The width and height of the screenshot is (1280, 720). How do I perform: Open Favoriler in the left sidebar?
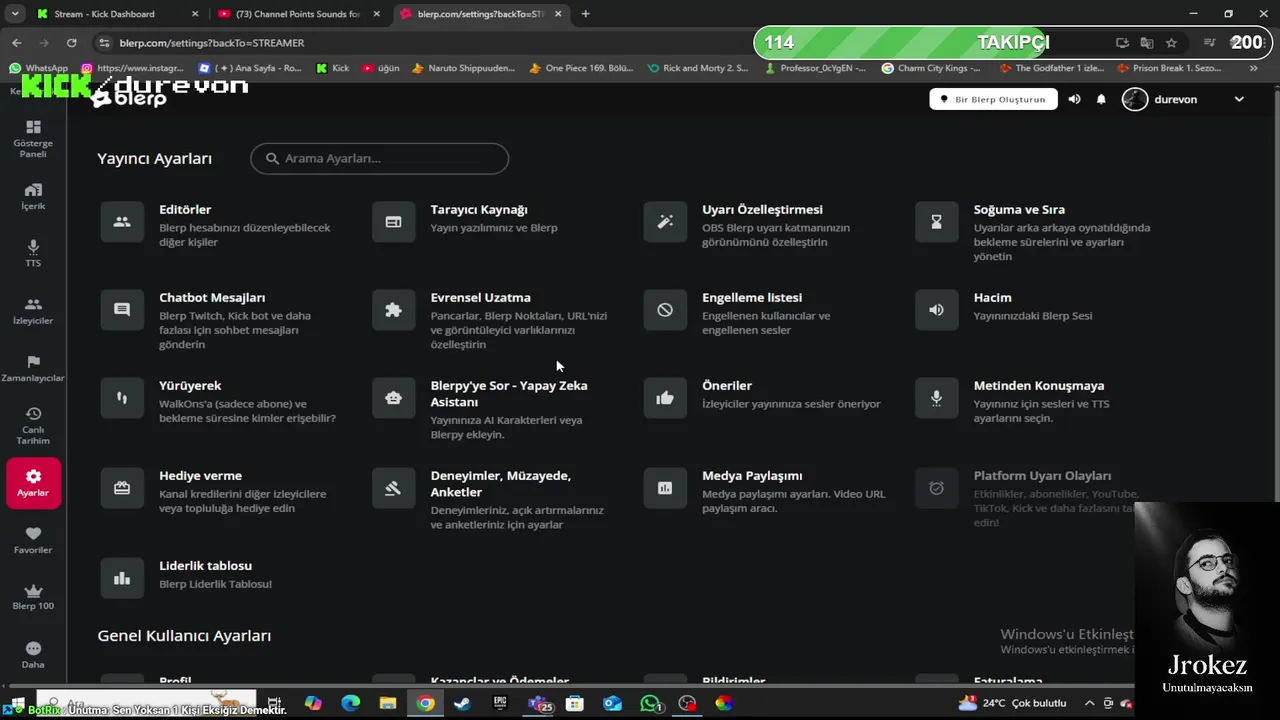33,540
